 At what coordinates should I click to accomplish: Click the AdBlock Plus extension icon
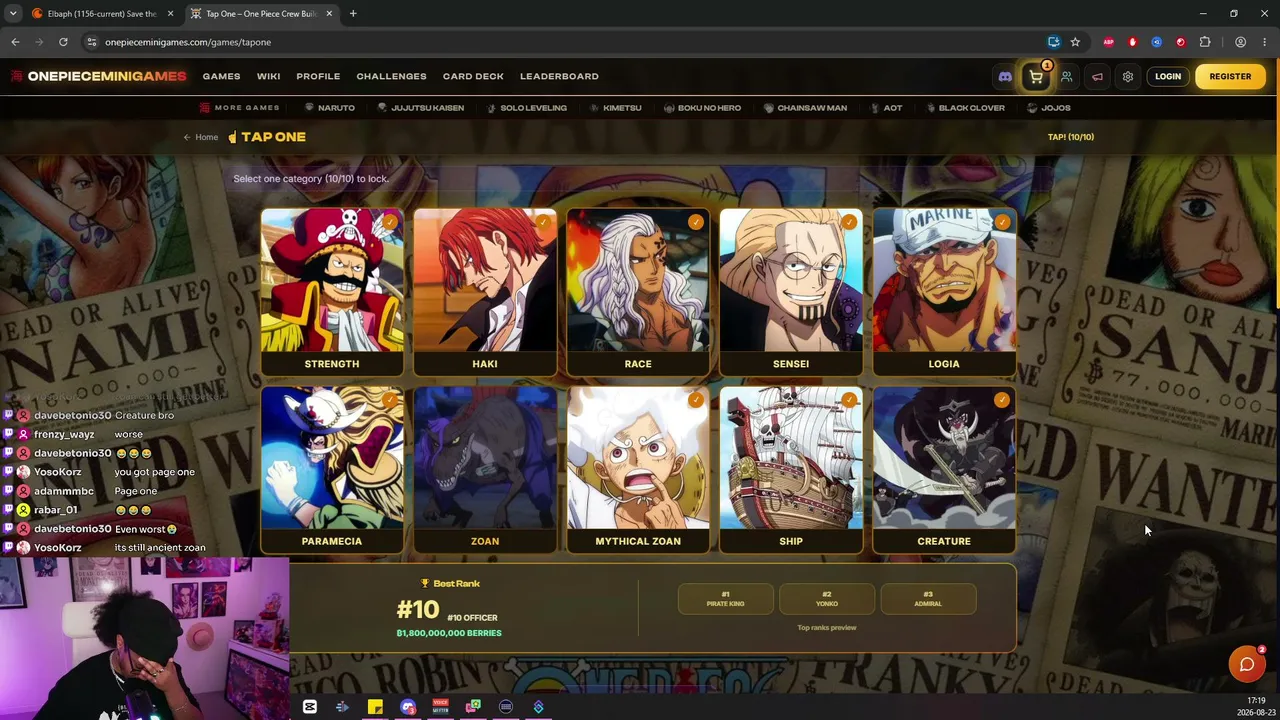(1108, 42)
